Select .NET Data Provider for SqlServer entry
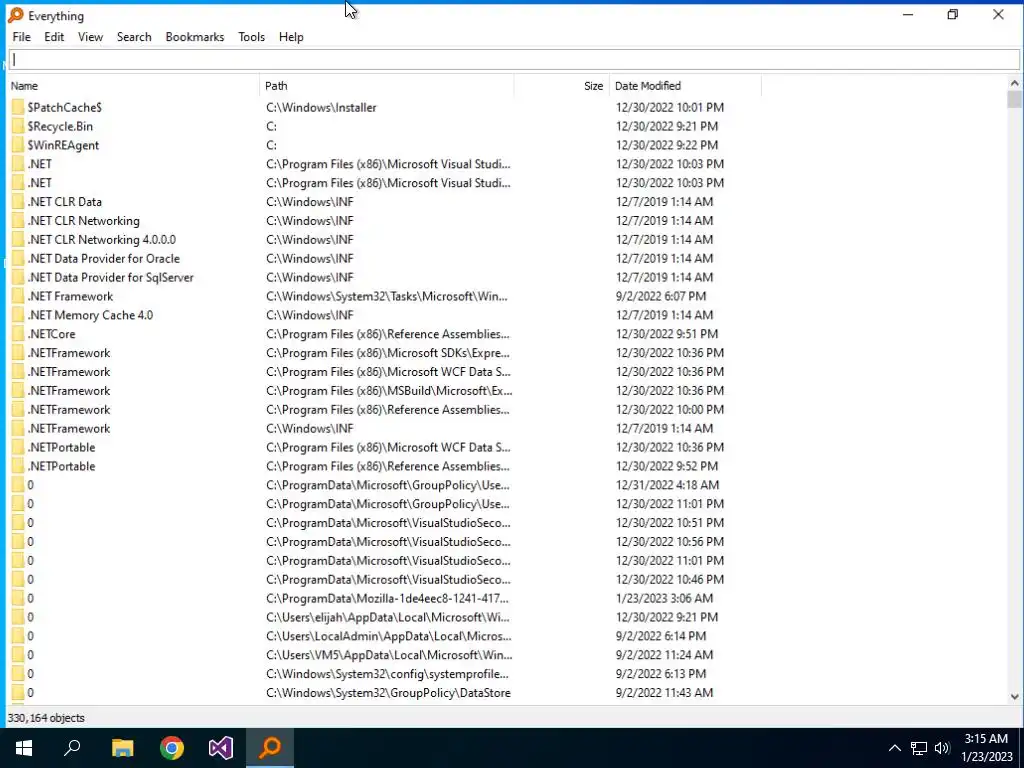 [x=110, y=278]
